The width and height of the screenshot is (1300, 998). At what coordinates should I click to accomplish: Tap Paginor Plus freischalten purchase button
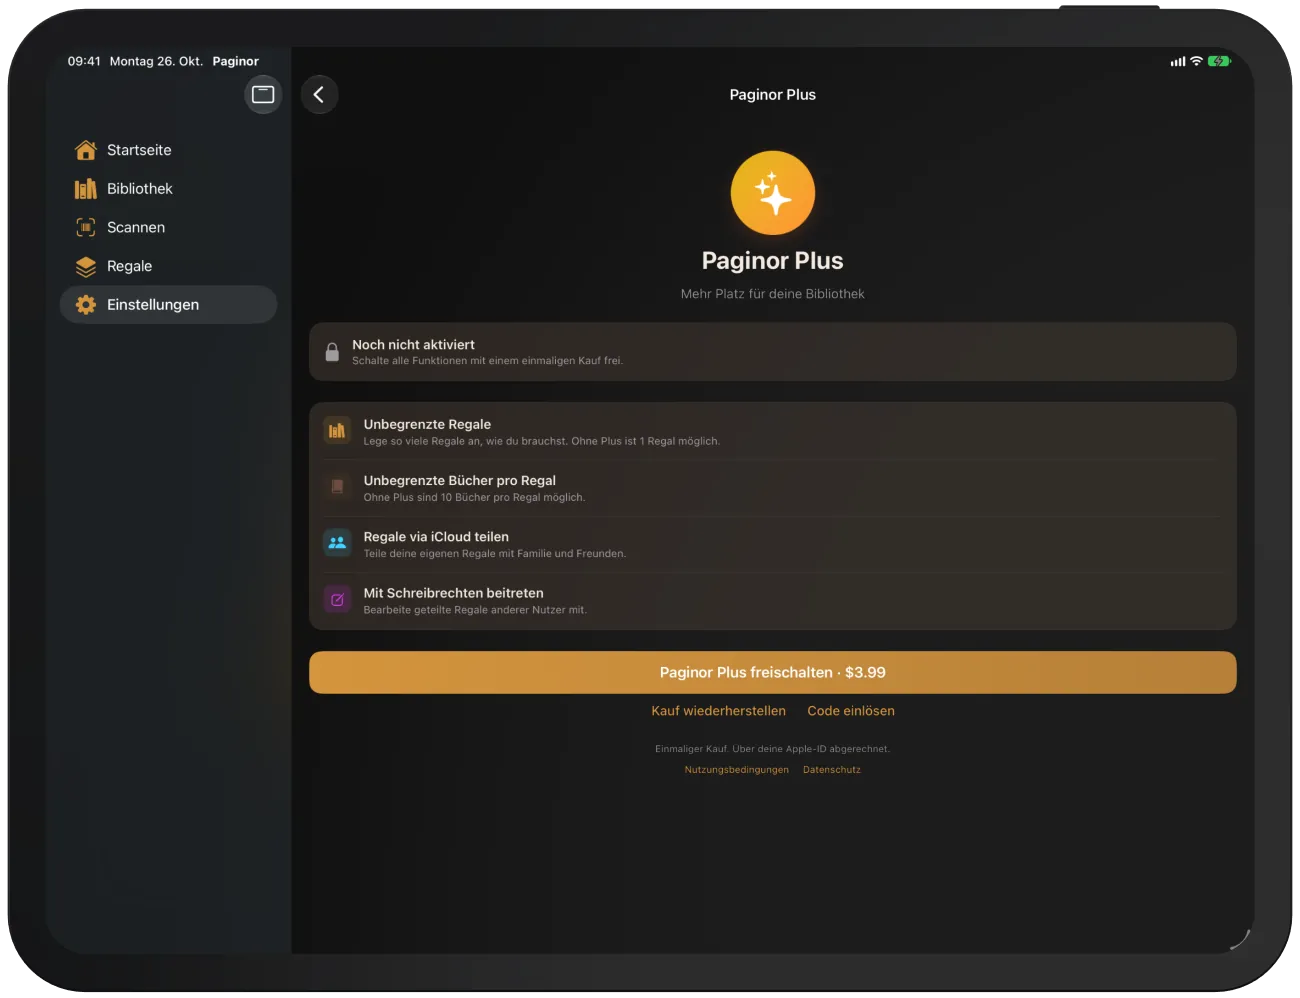pyautogui.click(x=773, y=673)
